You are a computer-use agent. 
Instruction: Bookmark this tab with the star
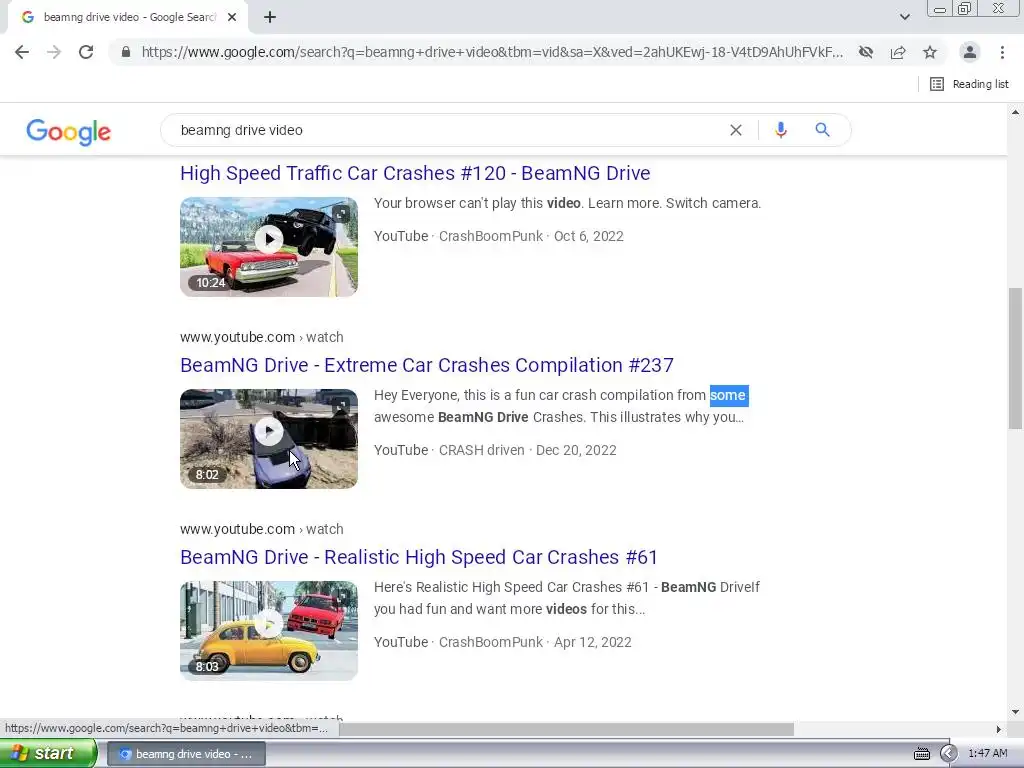(930, 52)
